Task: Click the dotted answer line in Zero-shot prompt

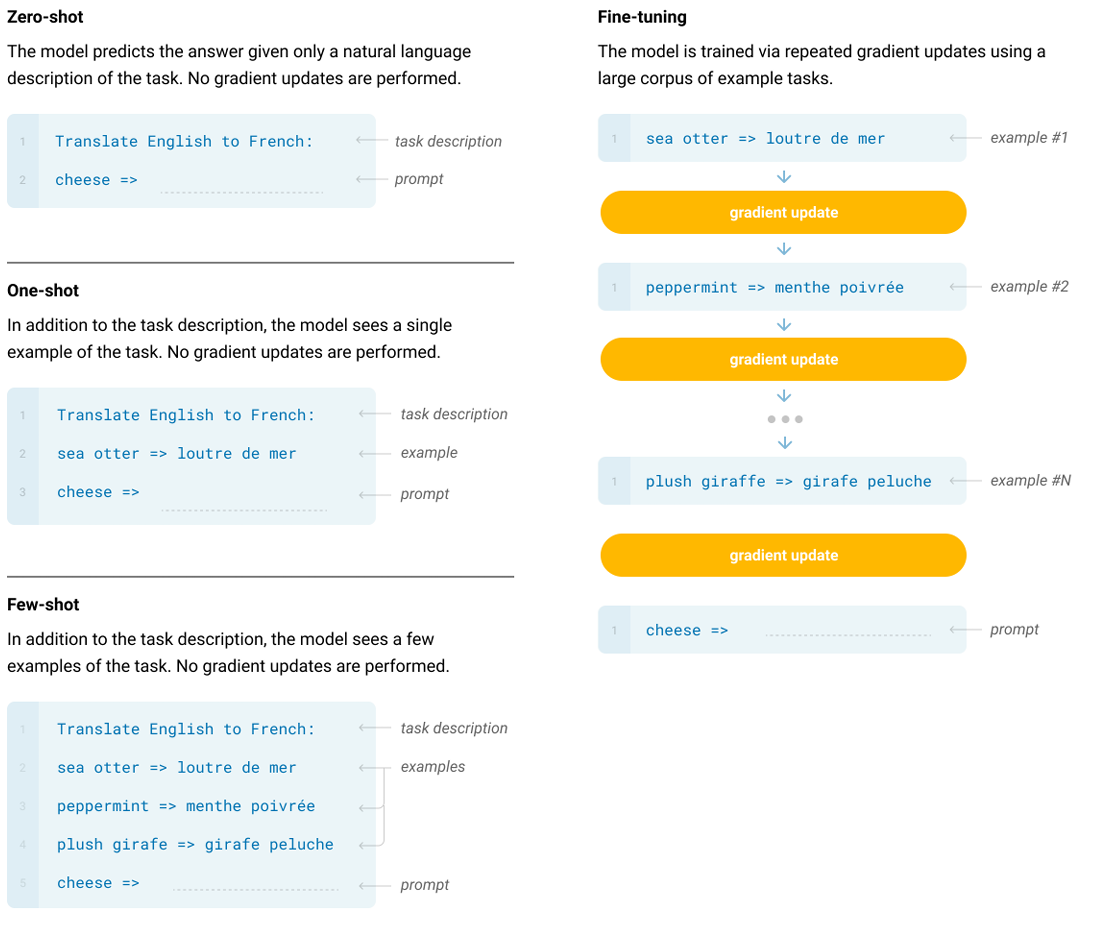Action: click(242, 192)
